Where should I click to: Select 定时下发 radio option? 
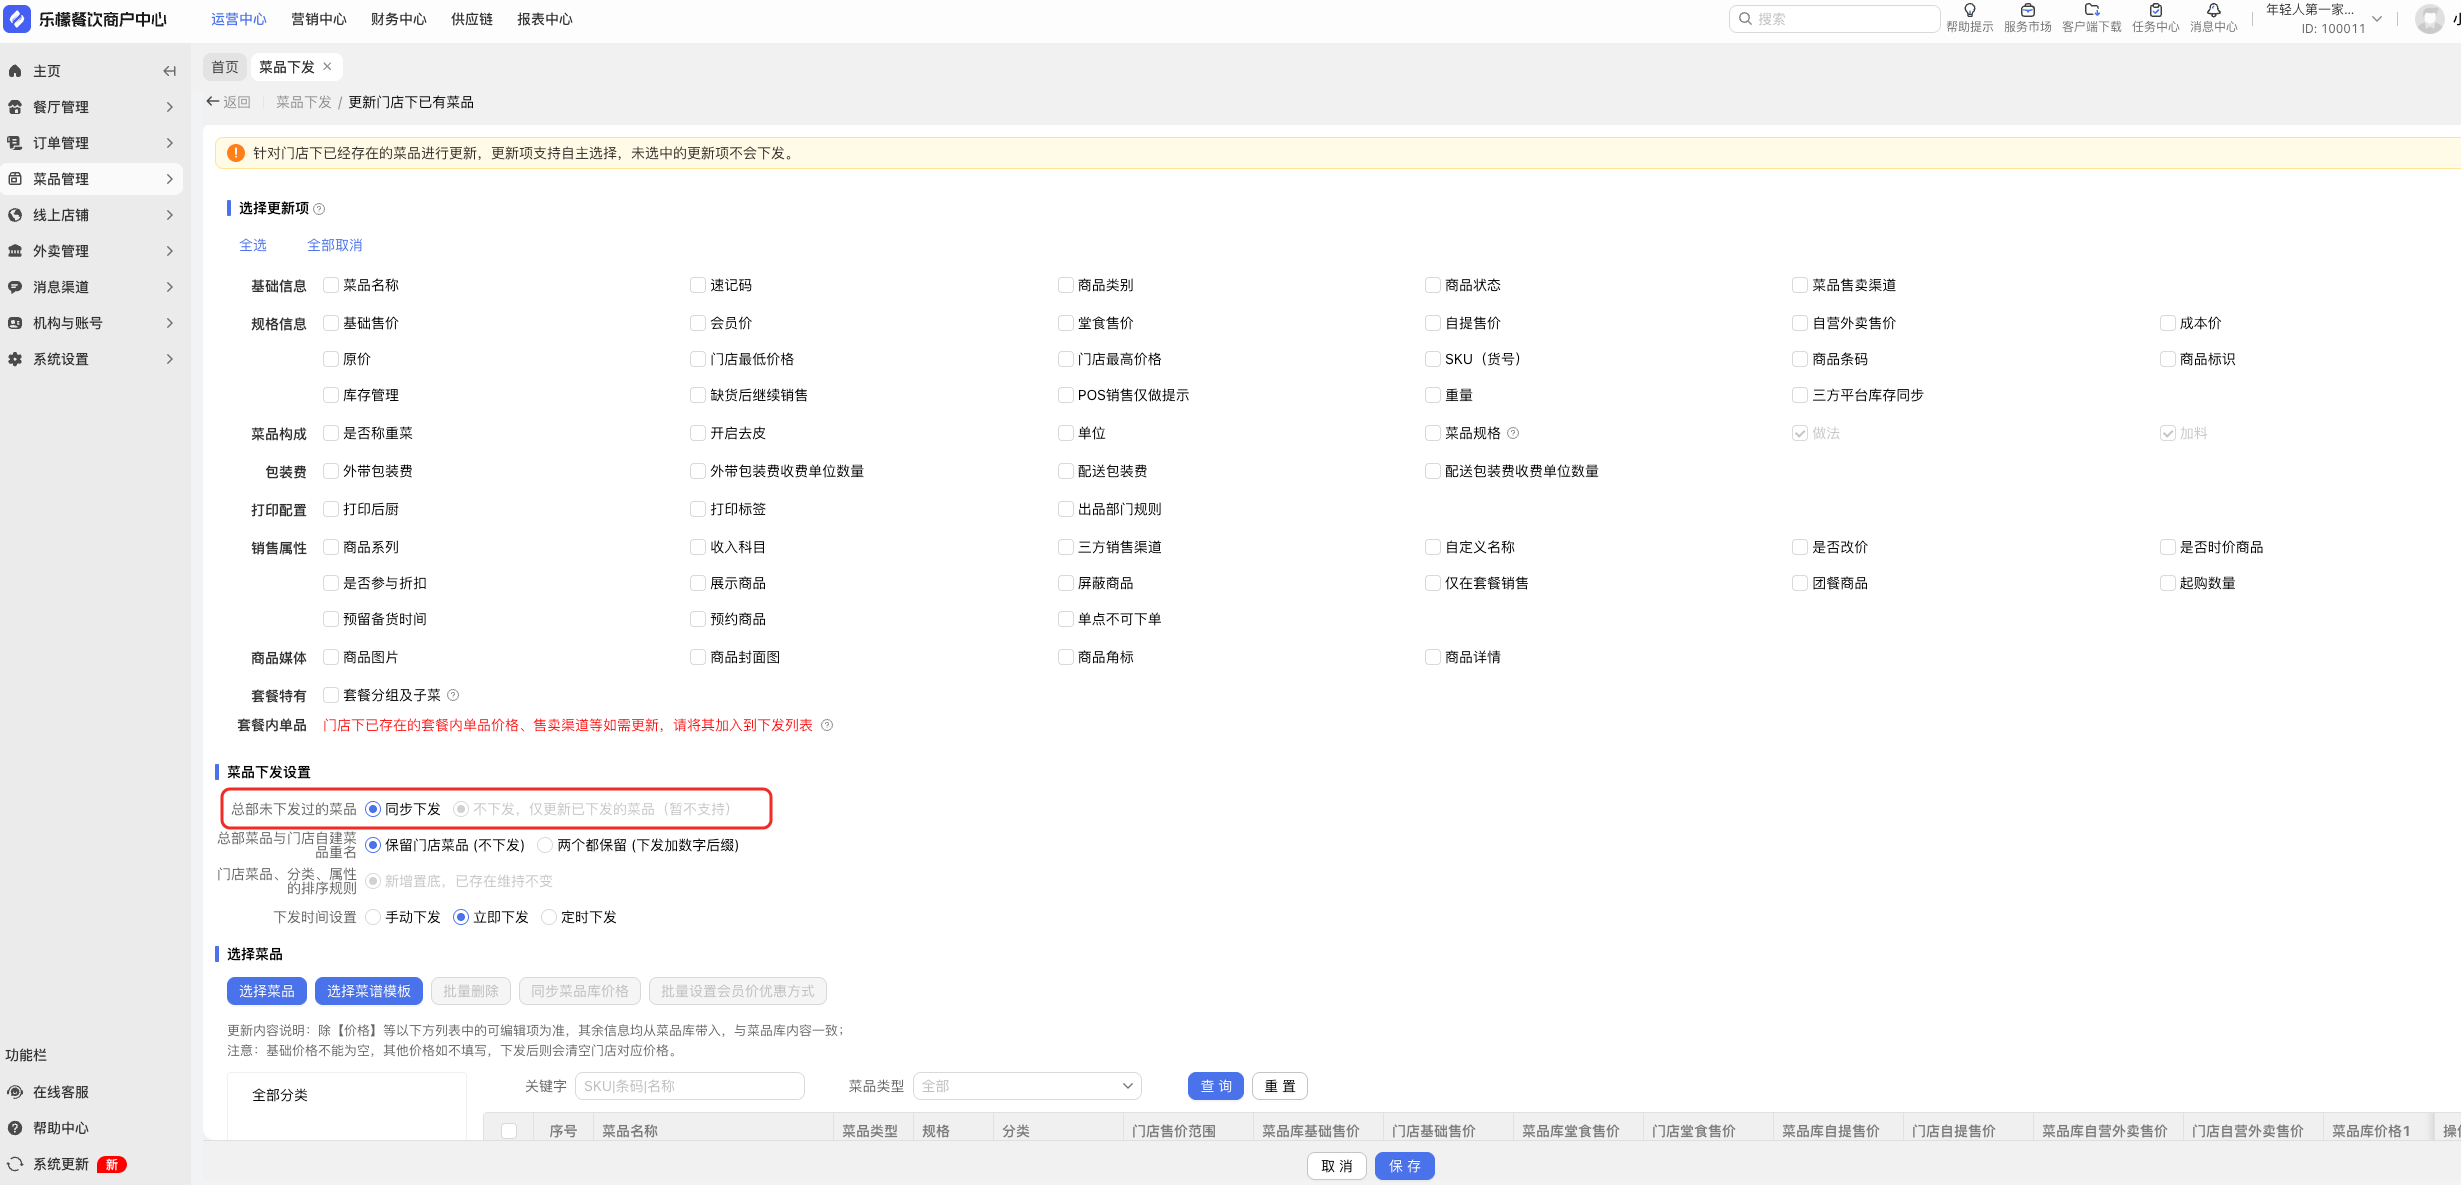[x=549, y=917]
